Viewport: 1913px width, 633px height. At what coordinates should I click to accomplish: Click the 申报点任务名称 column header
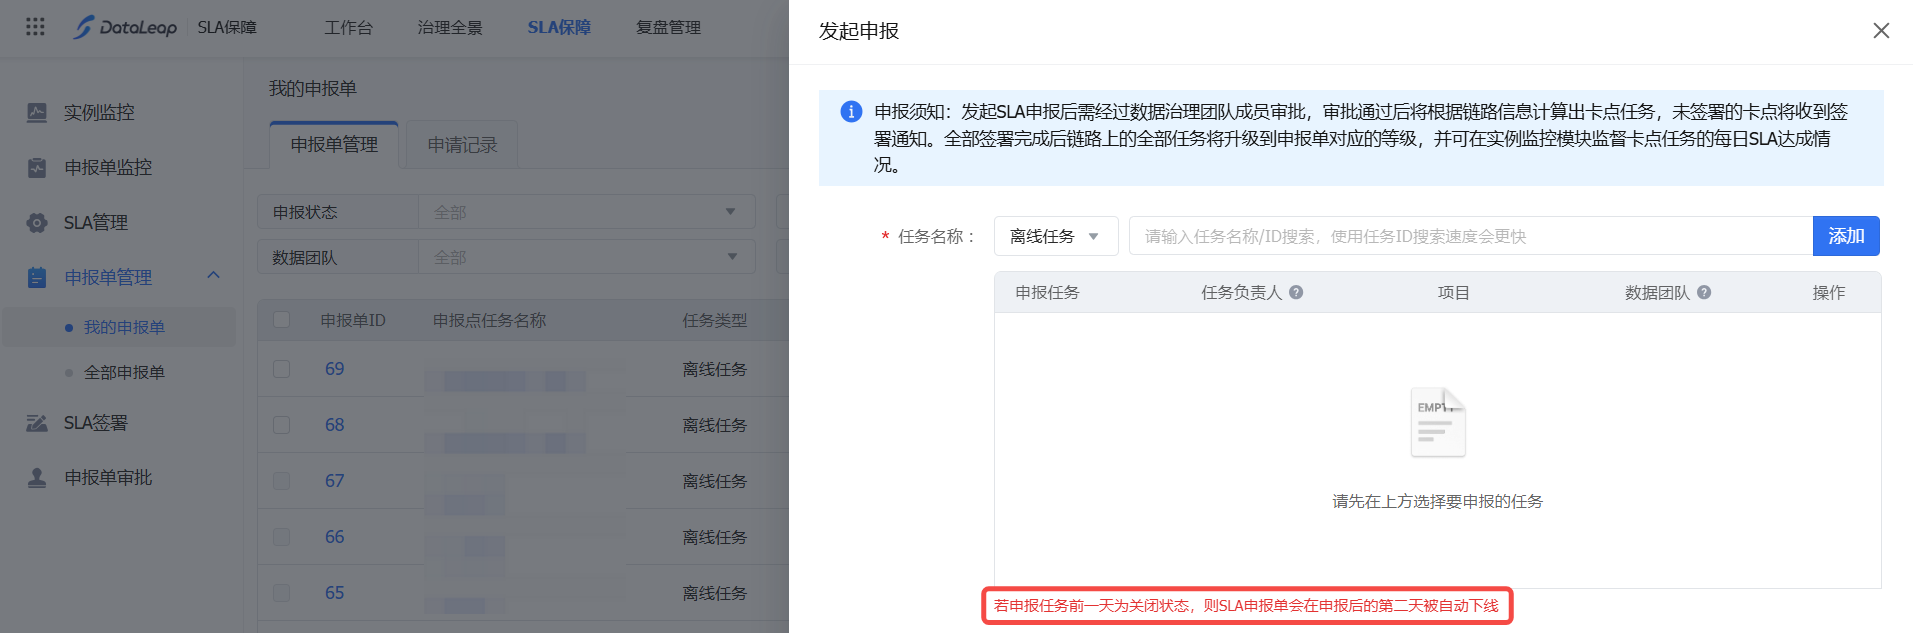coord(489,320)
